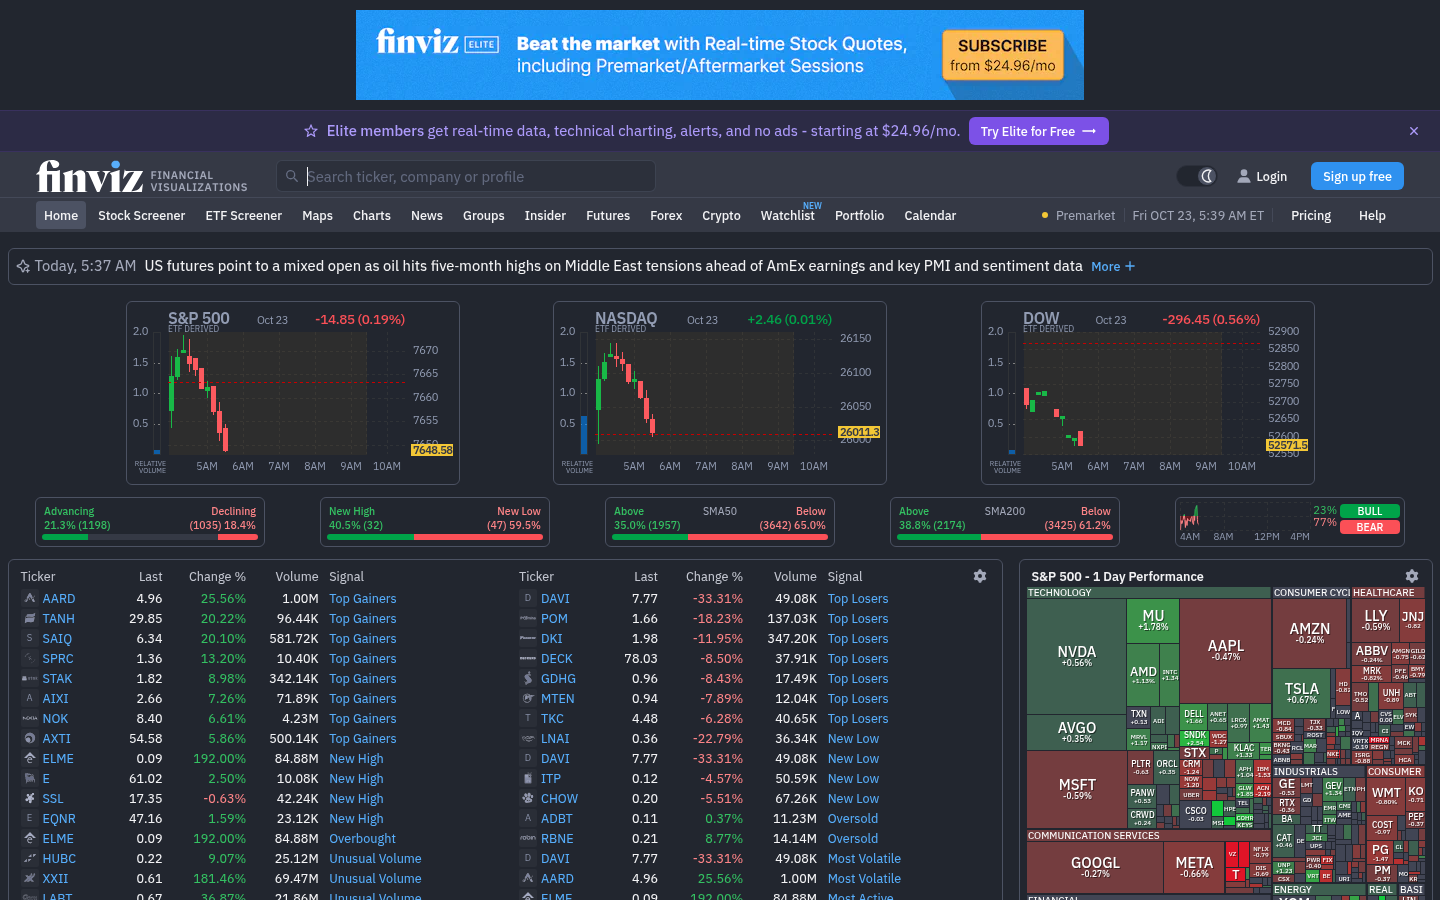1440x900 pixels.
Task: Open the TANH ticker link
Action: point(58,618)
